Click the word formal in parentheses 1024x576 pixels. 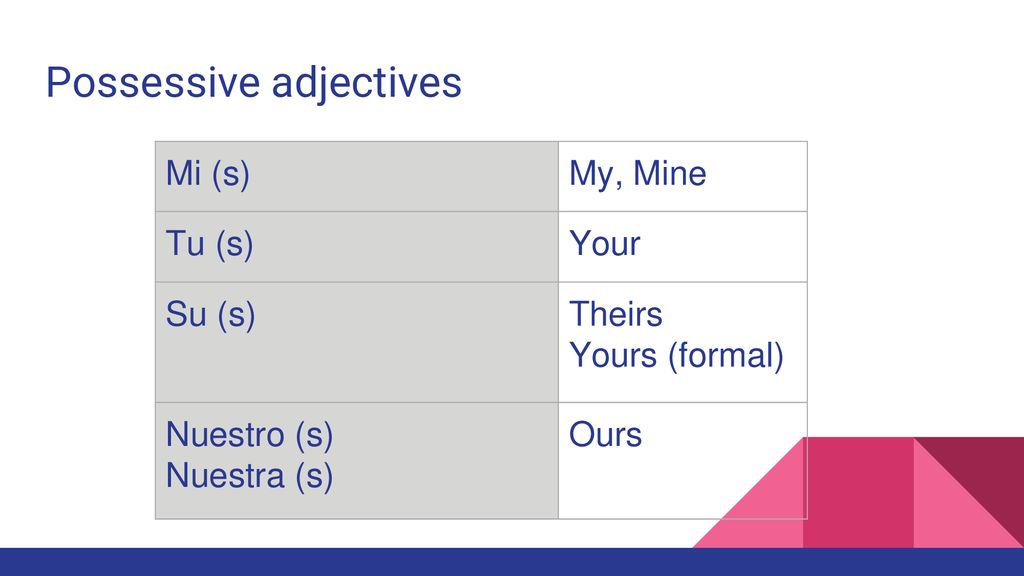point(725,356)
